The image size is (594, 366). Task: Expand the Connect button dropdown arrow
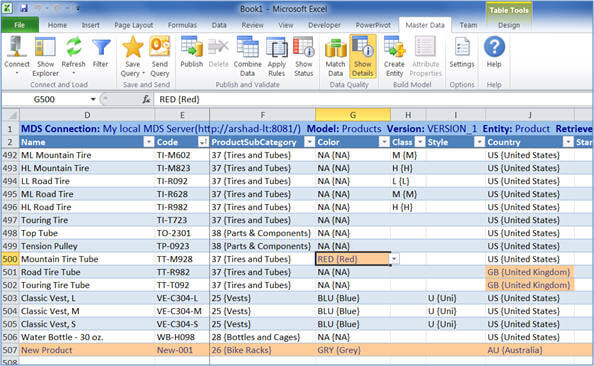pyautogui.click(x=17, y=73)
